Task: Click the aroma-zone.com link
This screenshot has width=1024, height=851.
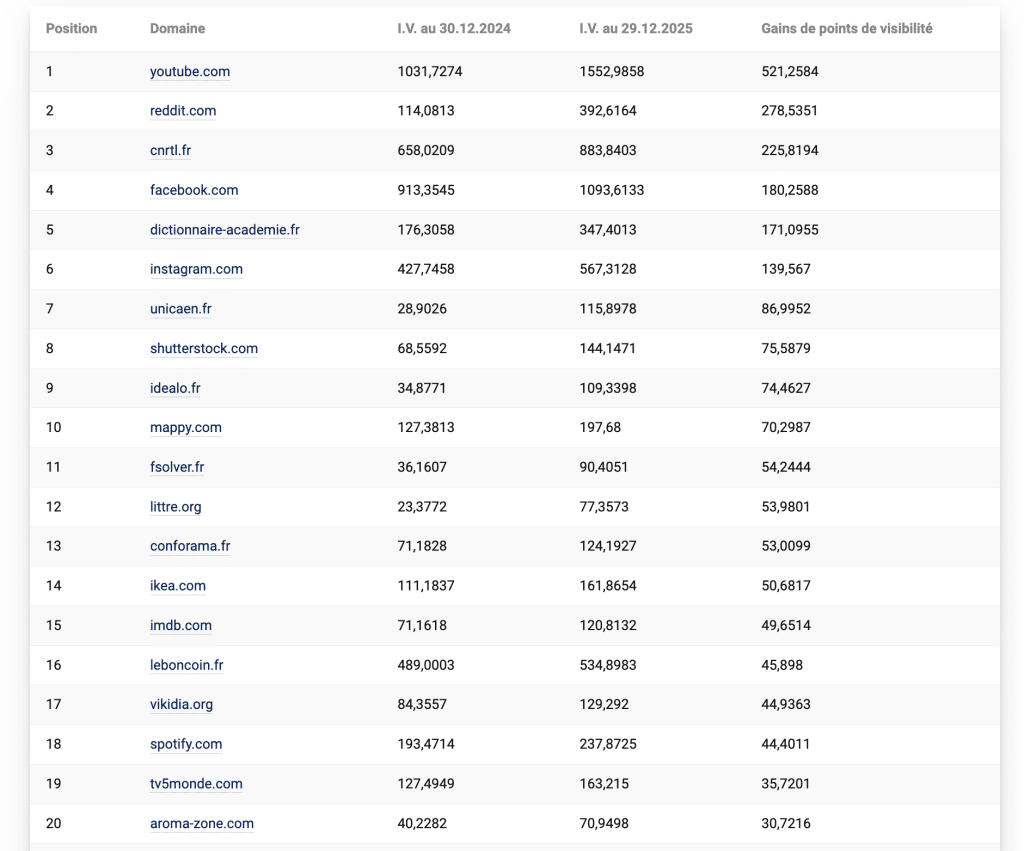Action: coord(202,824)
